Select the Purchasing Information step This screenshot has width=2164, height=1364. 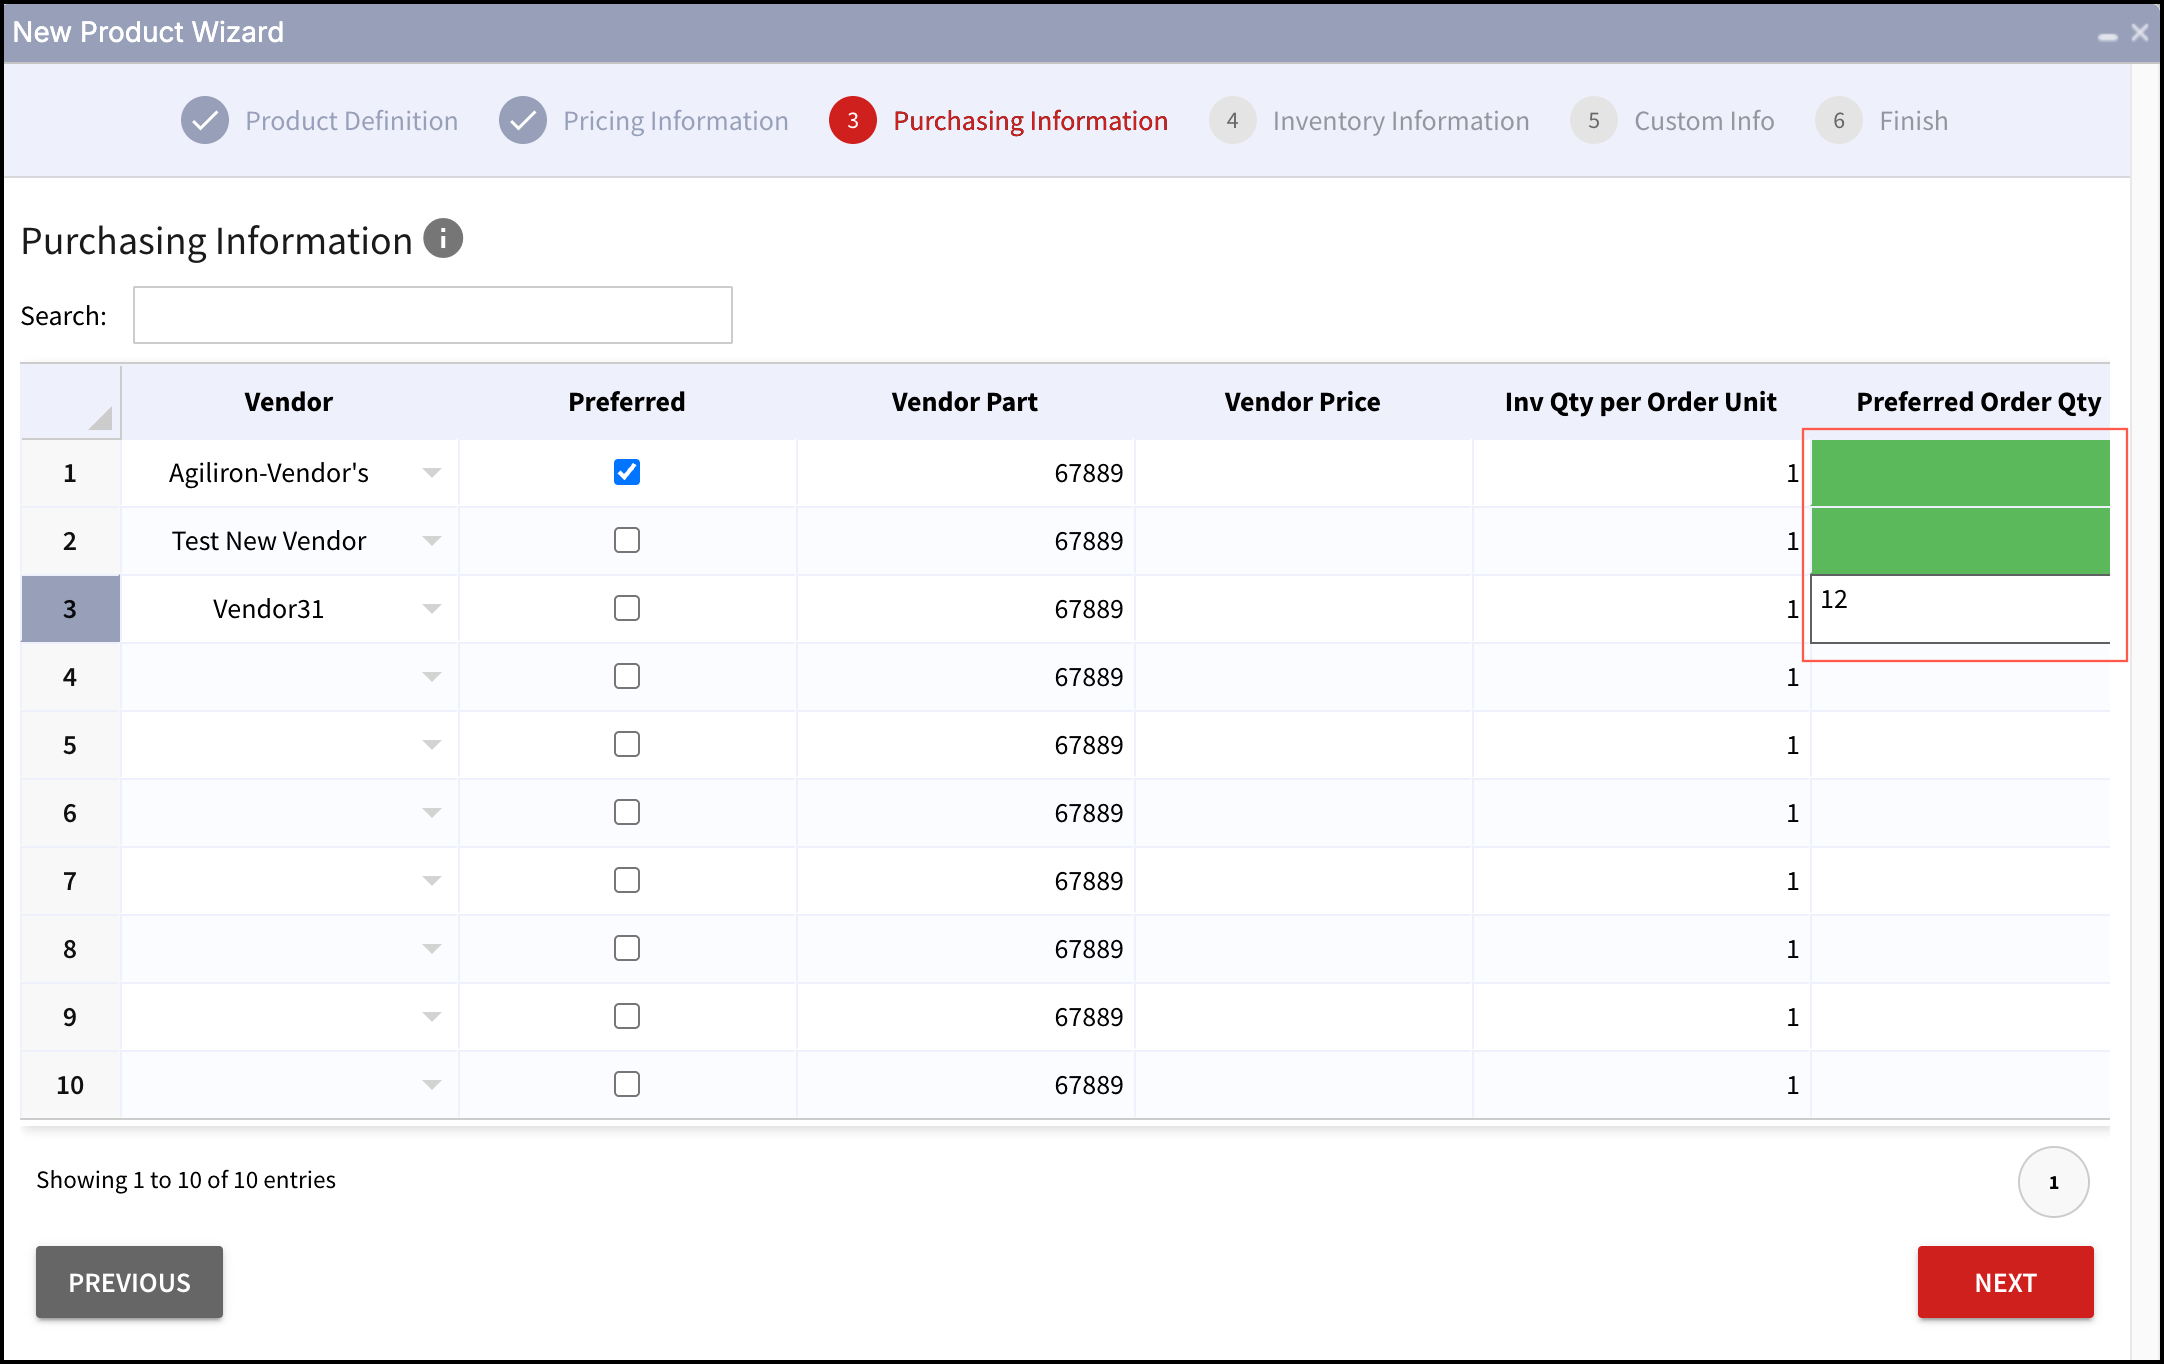click(1031, 121)
